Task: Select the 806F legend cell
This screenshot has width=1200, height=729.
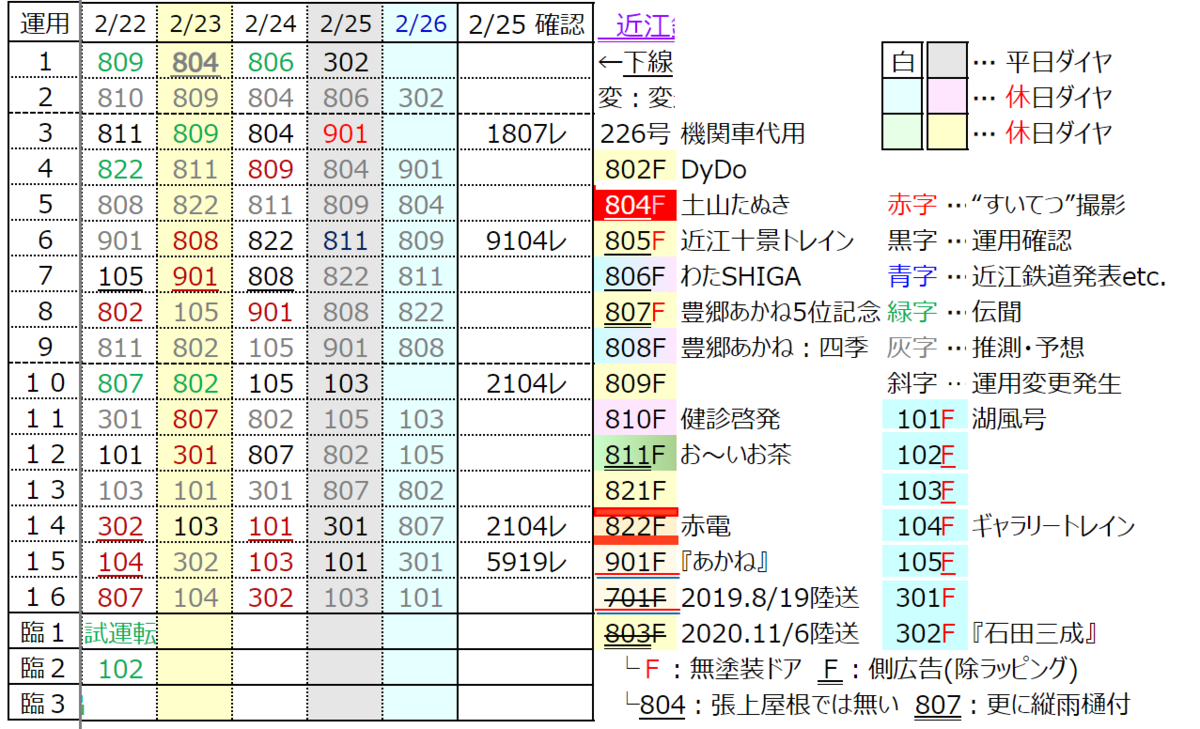Action: [634, 277]
